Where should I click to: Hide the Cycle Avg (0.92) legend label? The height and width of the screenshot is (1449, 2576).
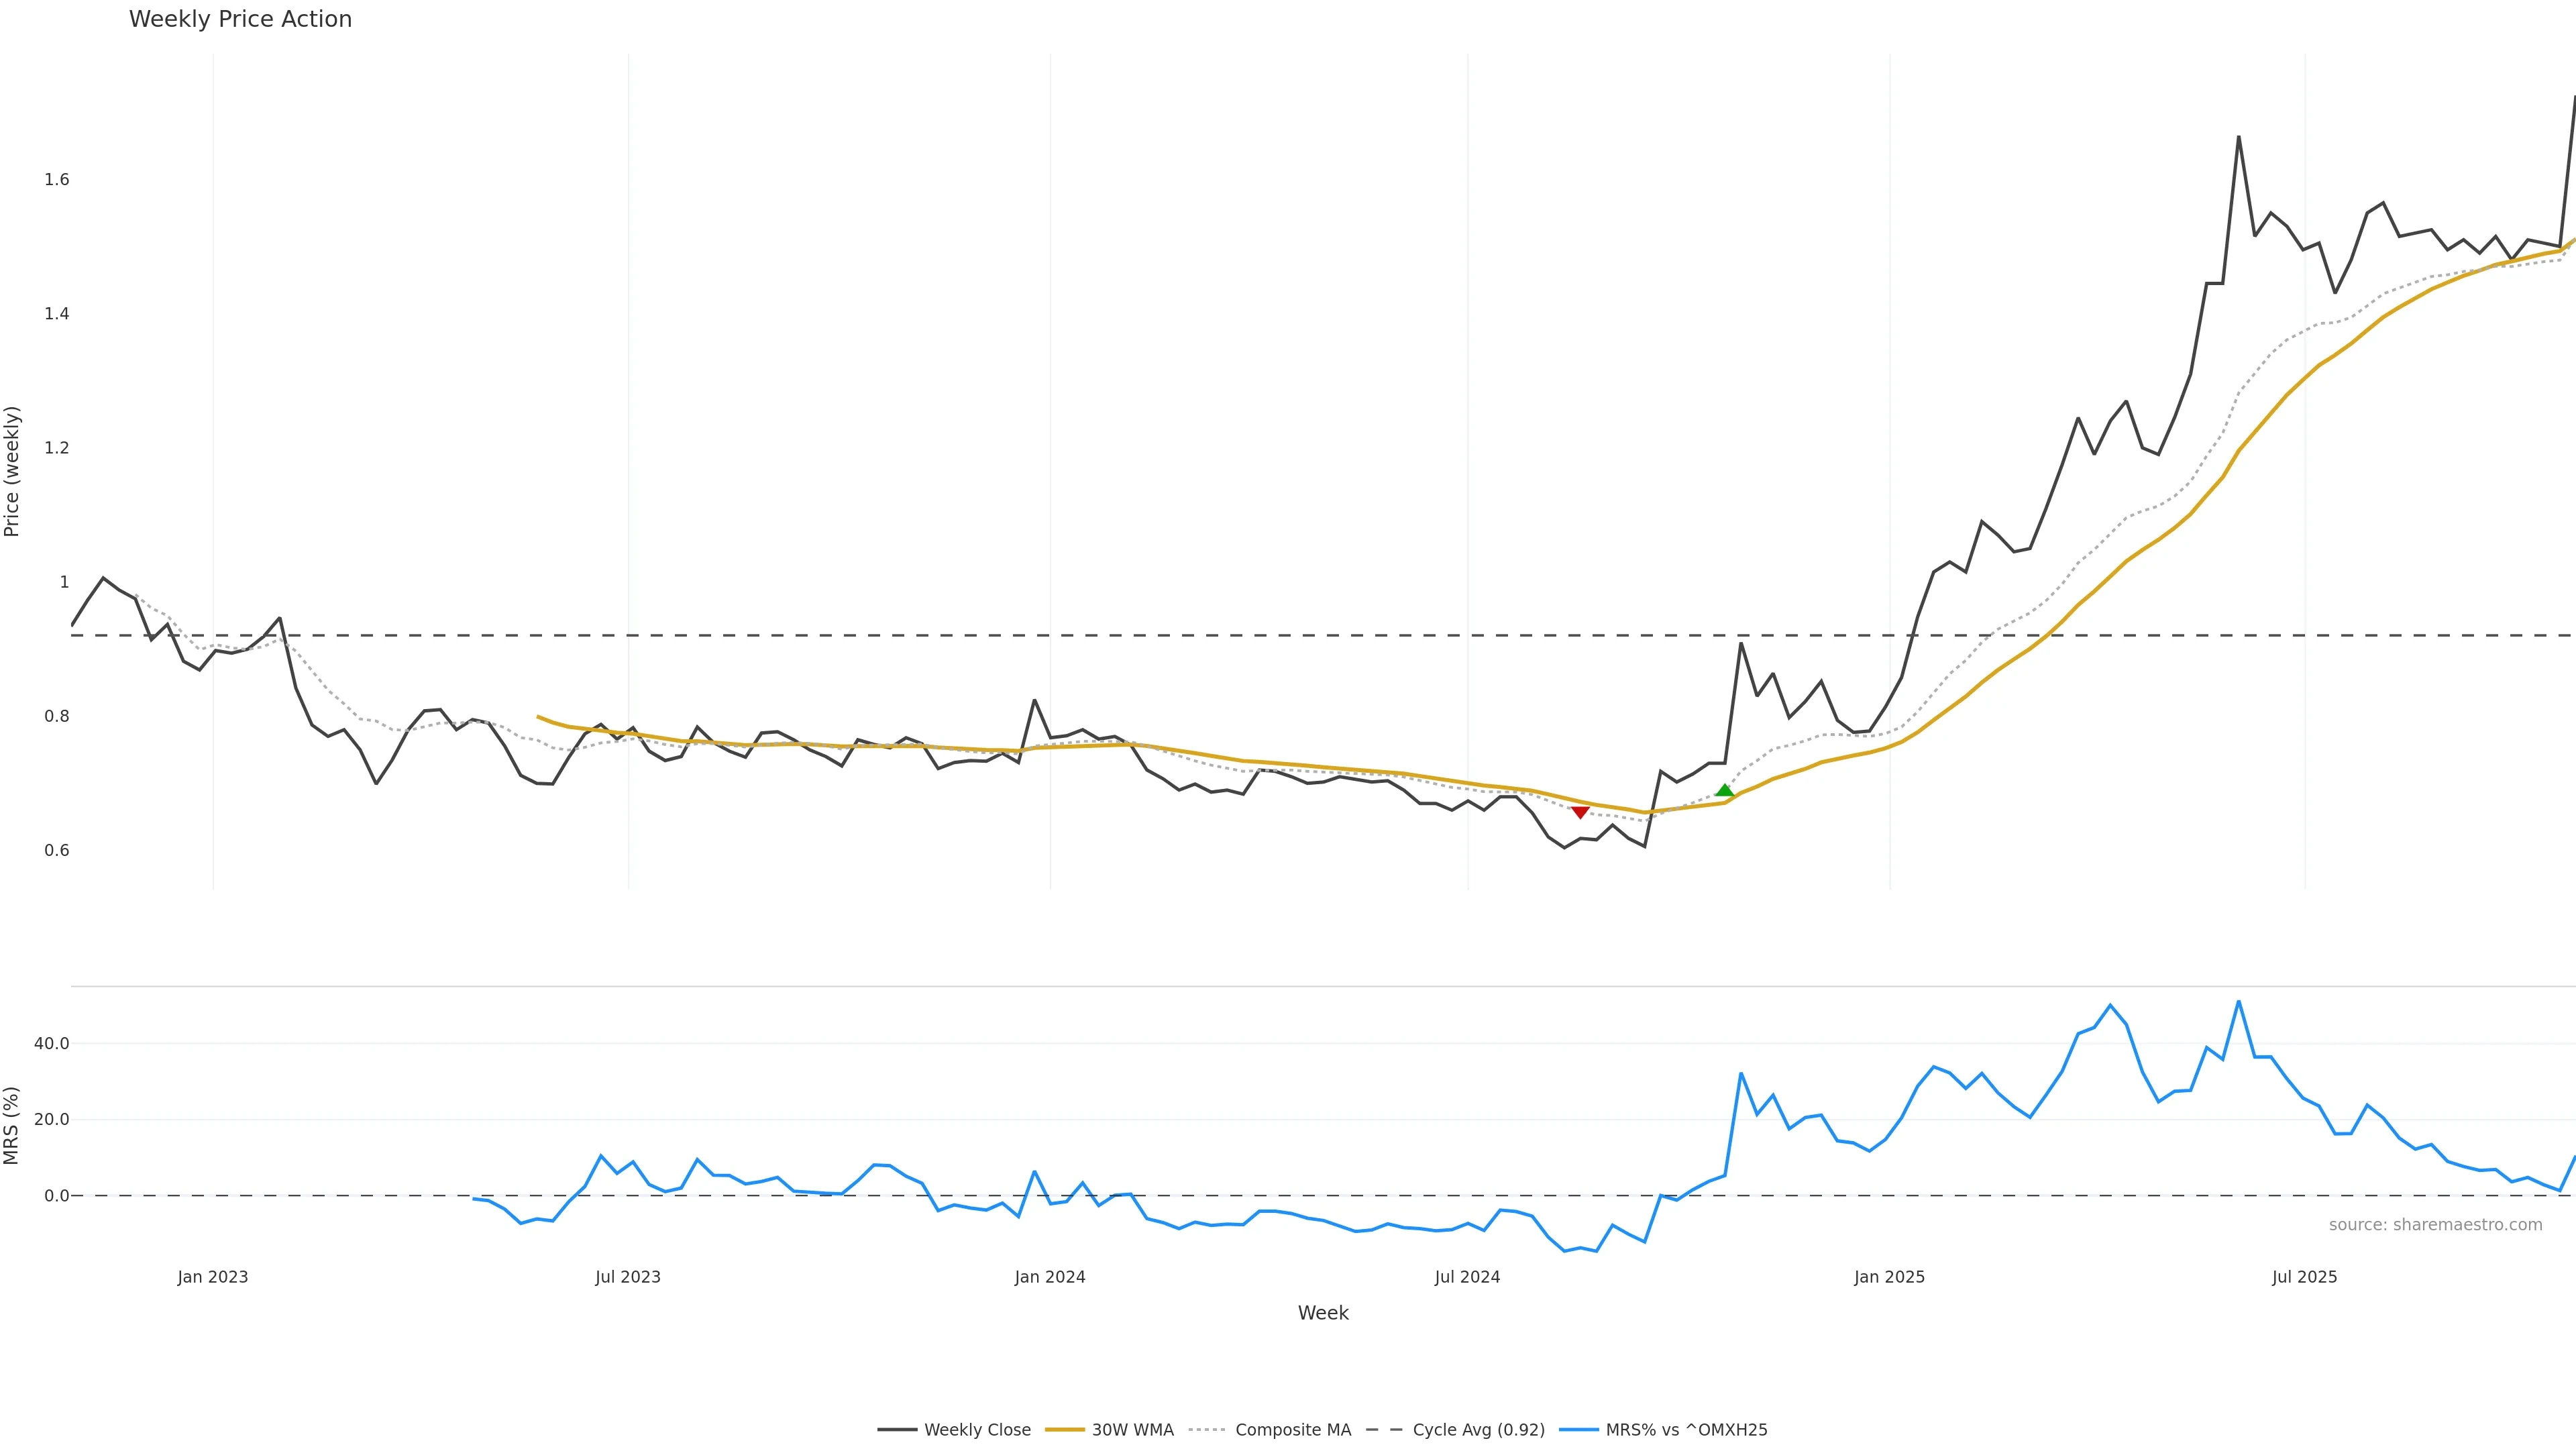coord(1478,1430)
